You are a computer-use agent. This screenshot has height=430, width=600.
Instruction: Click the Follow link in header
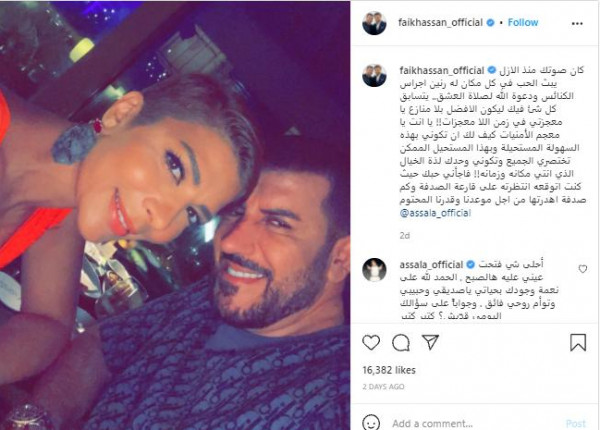point(523,23)
